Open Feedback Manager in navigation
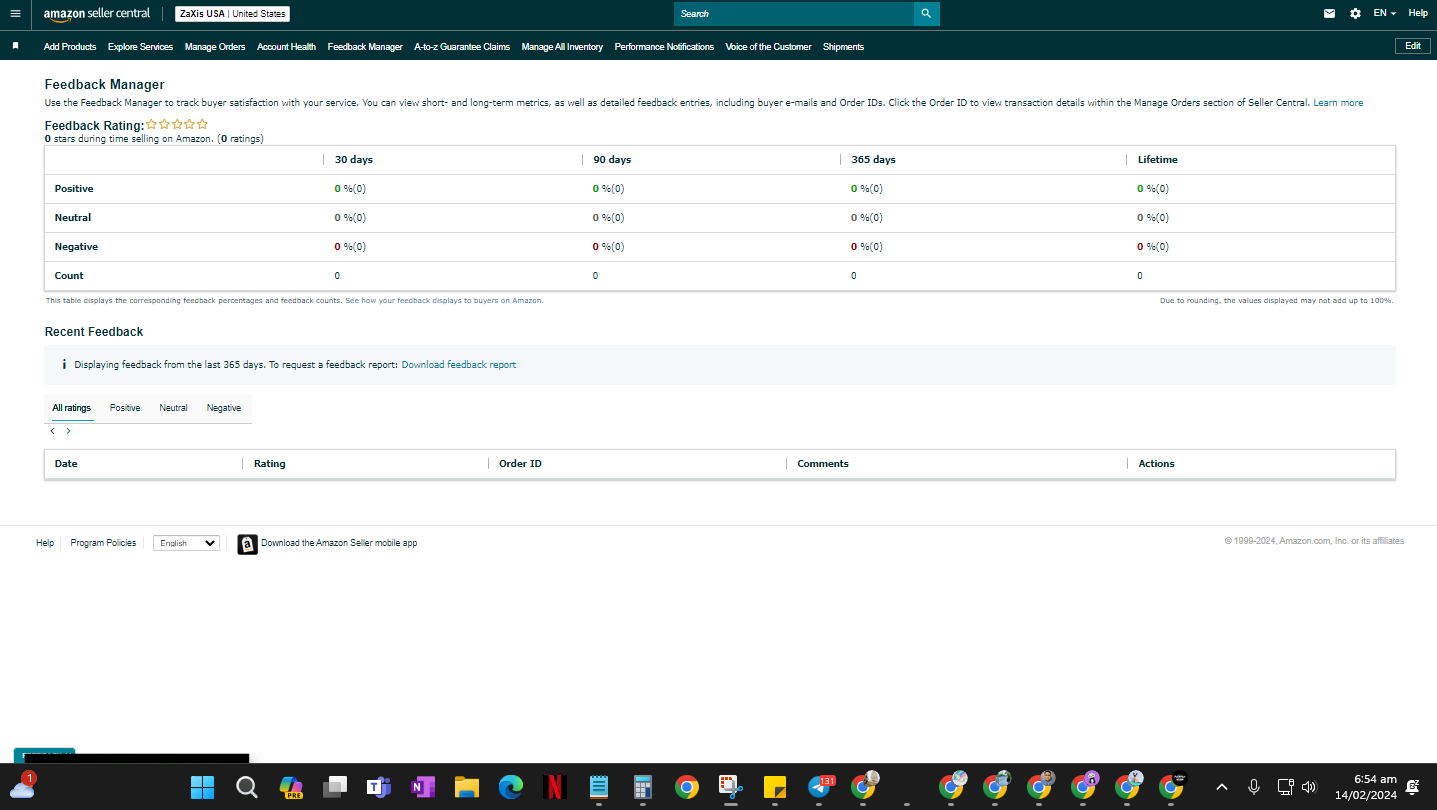1437x810 pixels. pos(365,47)
